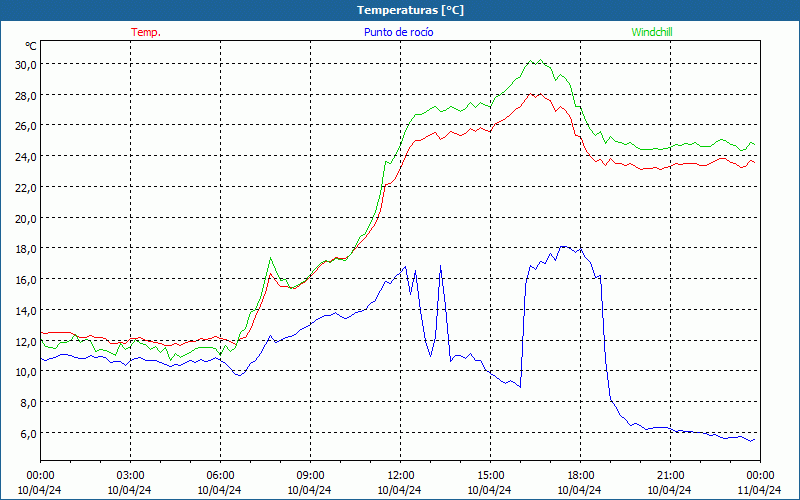Click the 11/04/24 date label
This screenshot has height=500, width=800.
tap(759, 490)
